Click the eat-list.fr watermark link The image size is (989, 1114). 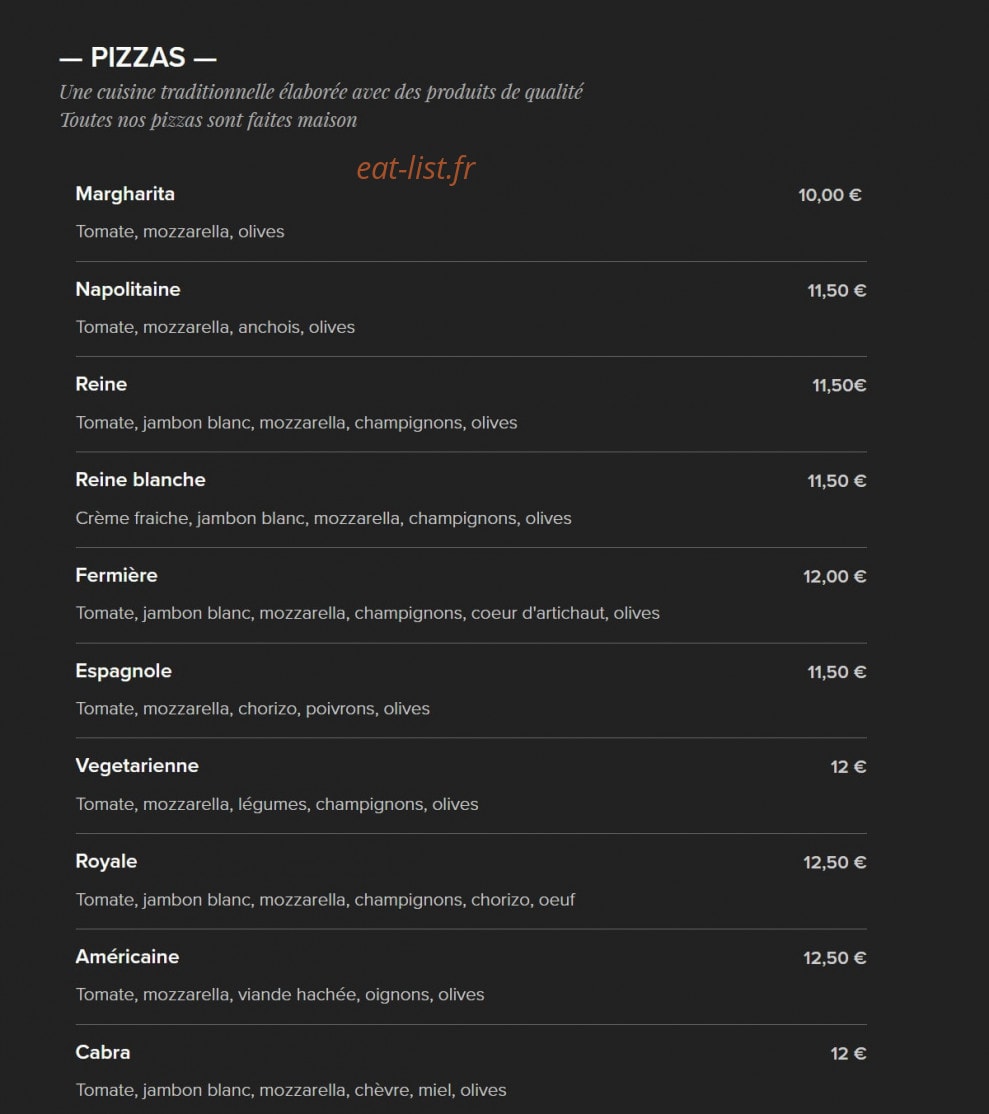(x=416, y=168)
